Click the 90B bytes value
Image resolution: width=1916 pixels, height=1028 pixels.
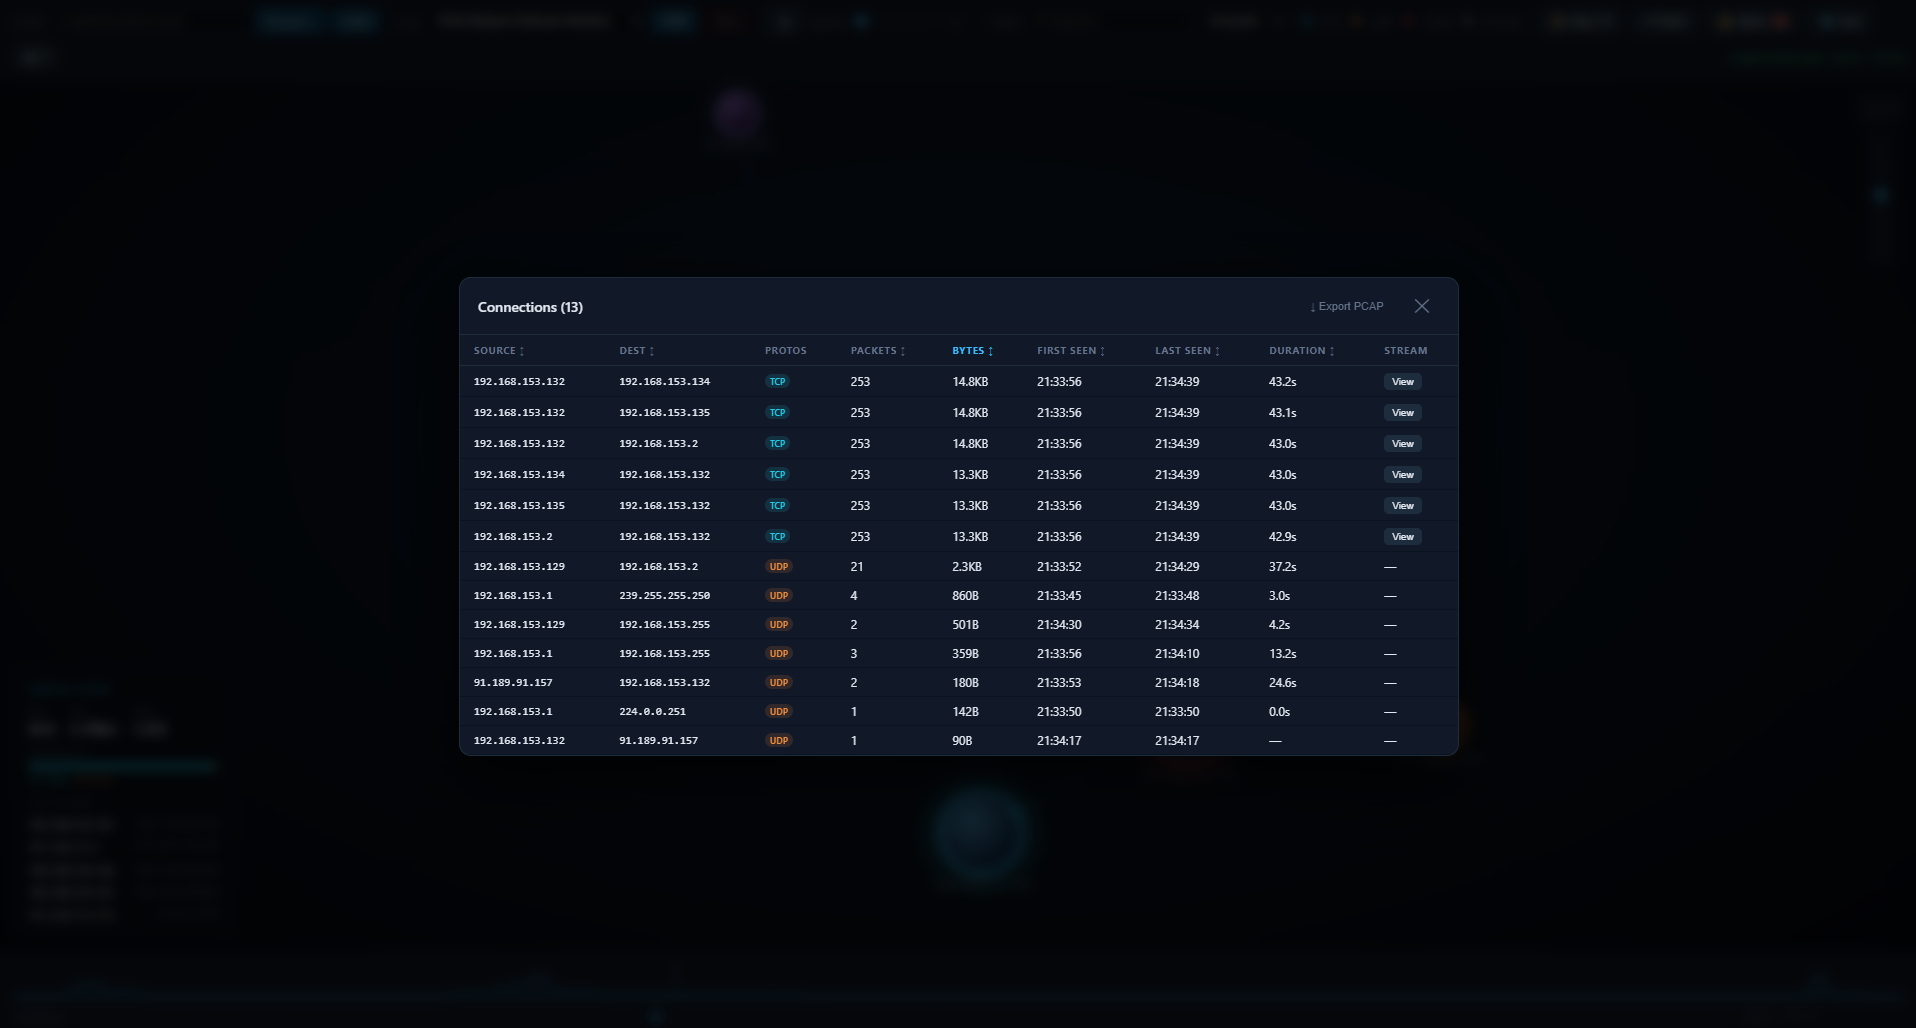point(962,741)
